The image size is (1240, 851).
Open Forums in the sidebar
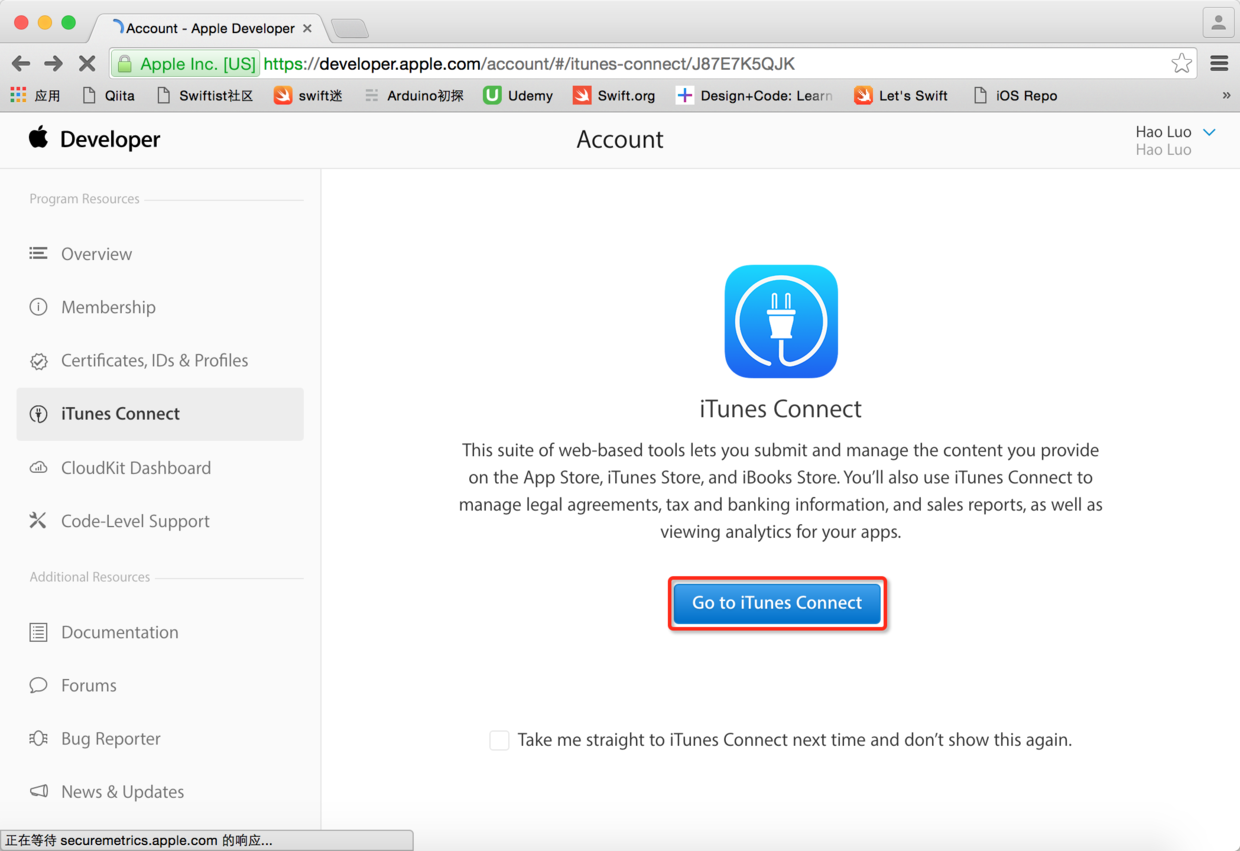click(160, 685)
